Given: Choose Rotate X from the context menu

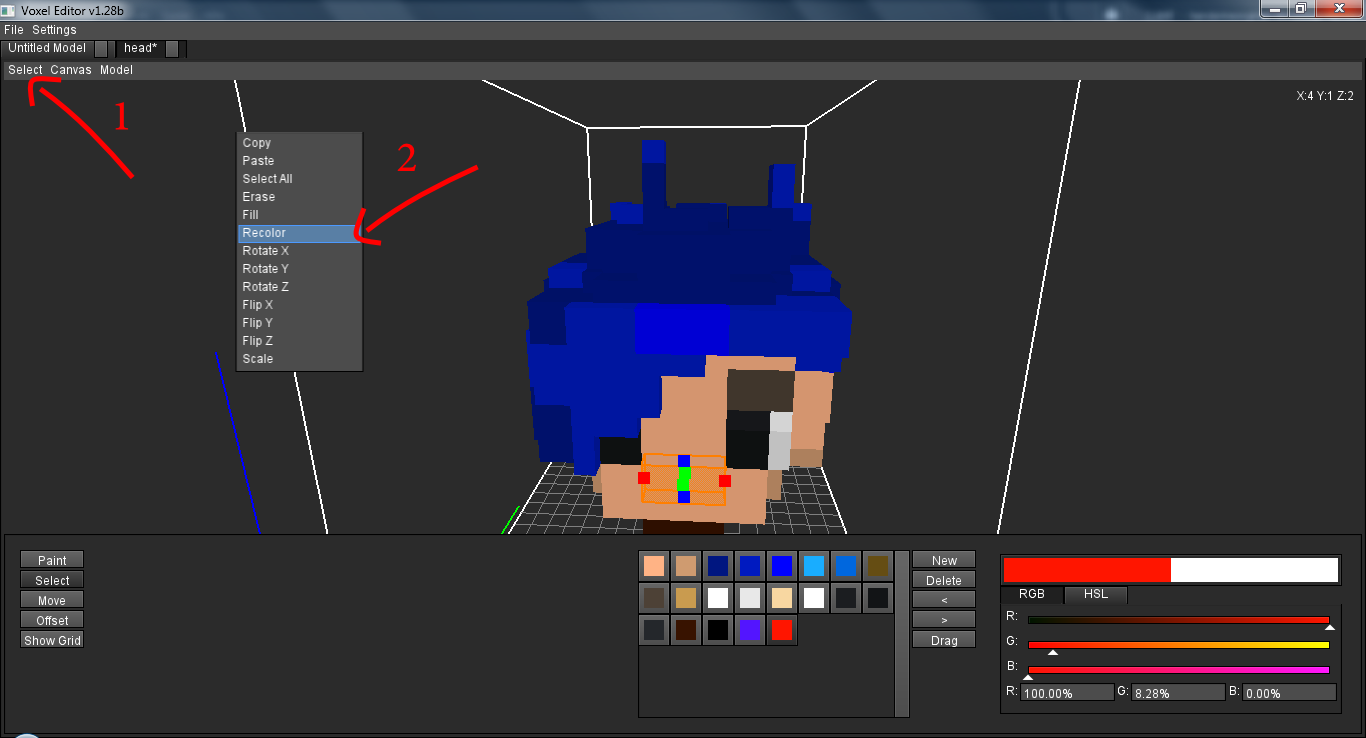Looking at the screenshot, I should pos(299,251).
